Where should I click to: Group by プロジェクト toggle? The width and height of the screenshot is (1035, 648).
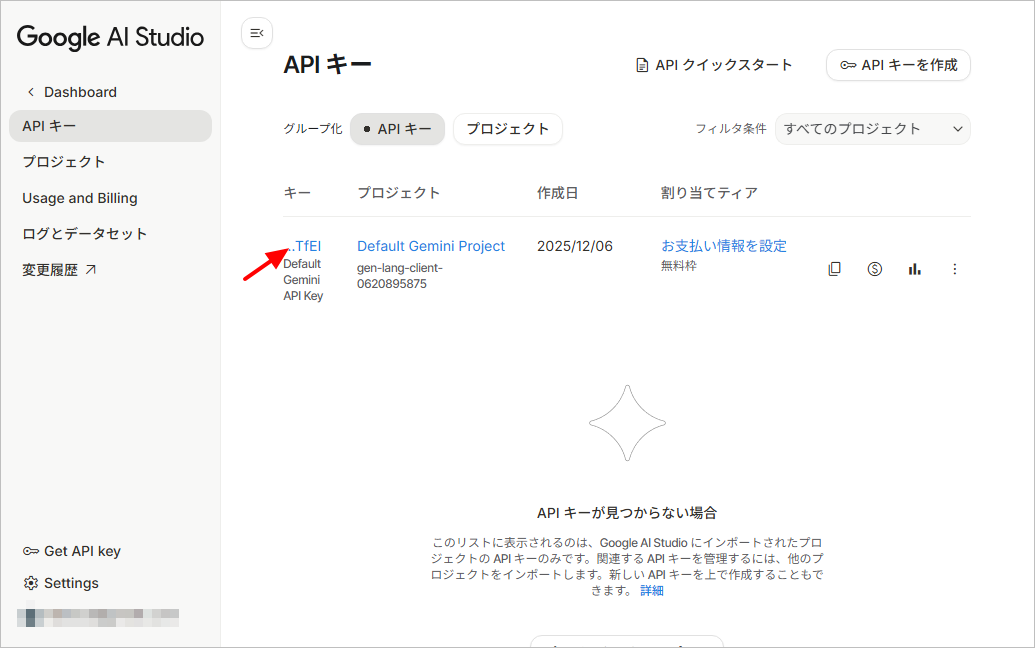tap(508, 129)
